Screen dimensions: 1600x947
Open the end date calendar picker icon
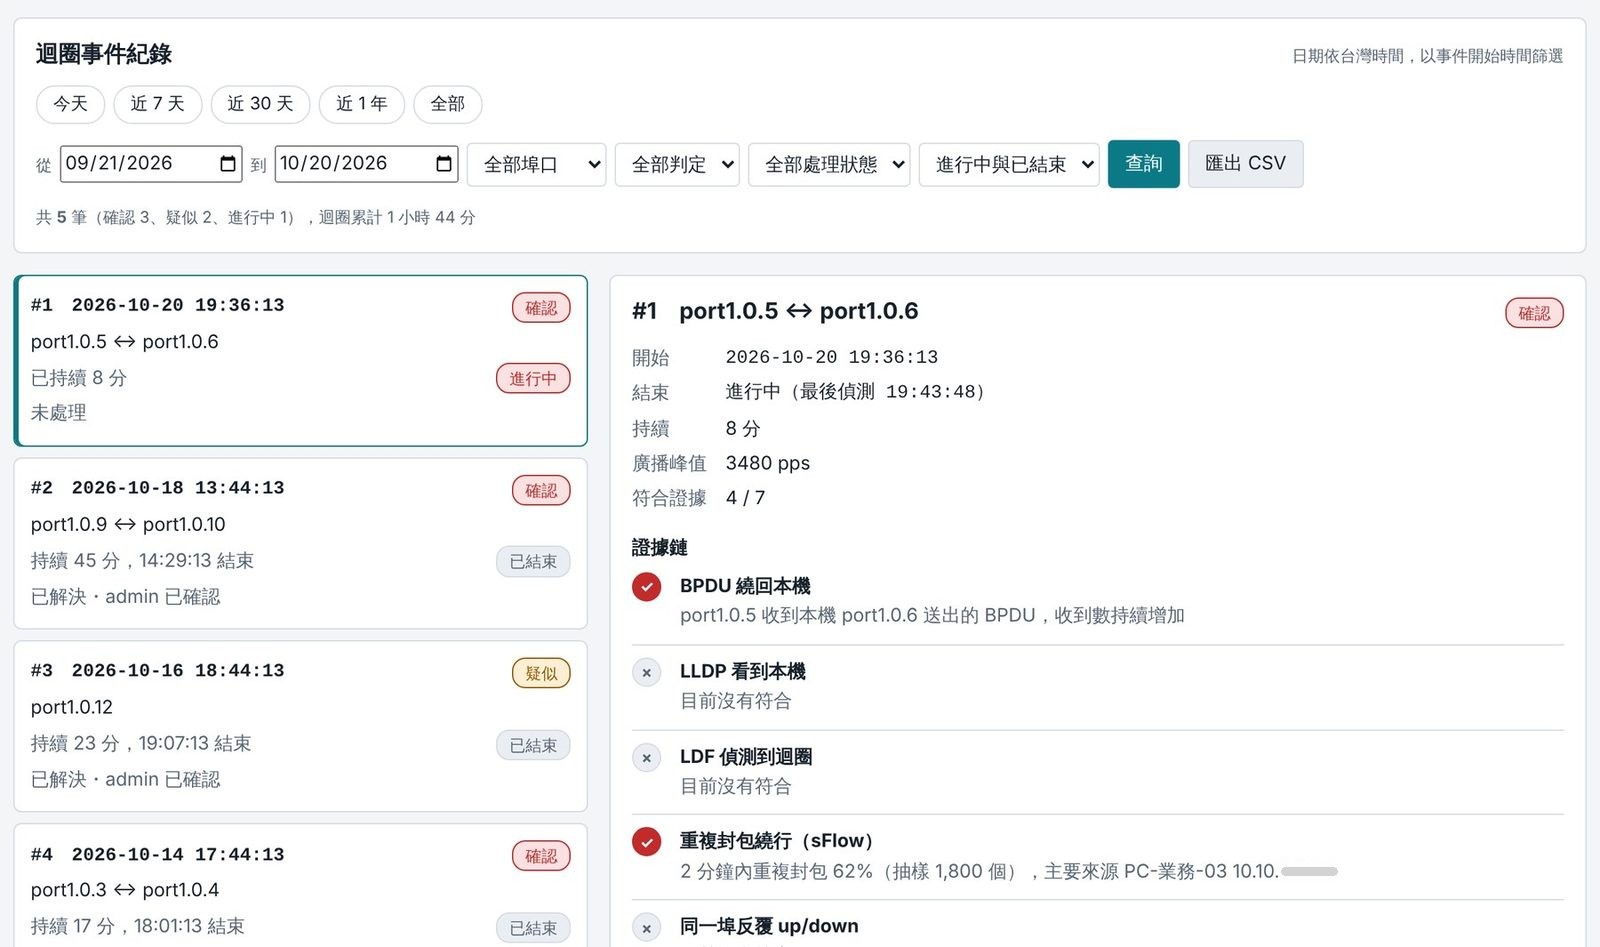pos(444,164)
